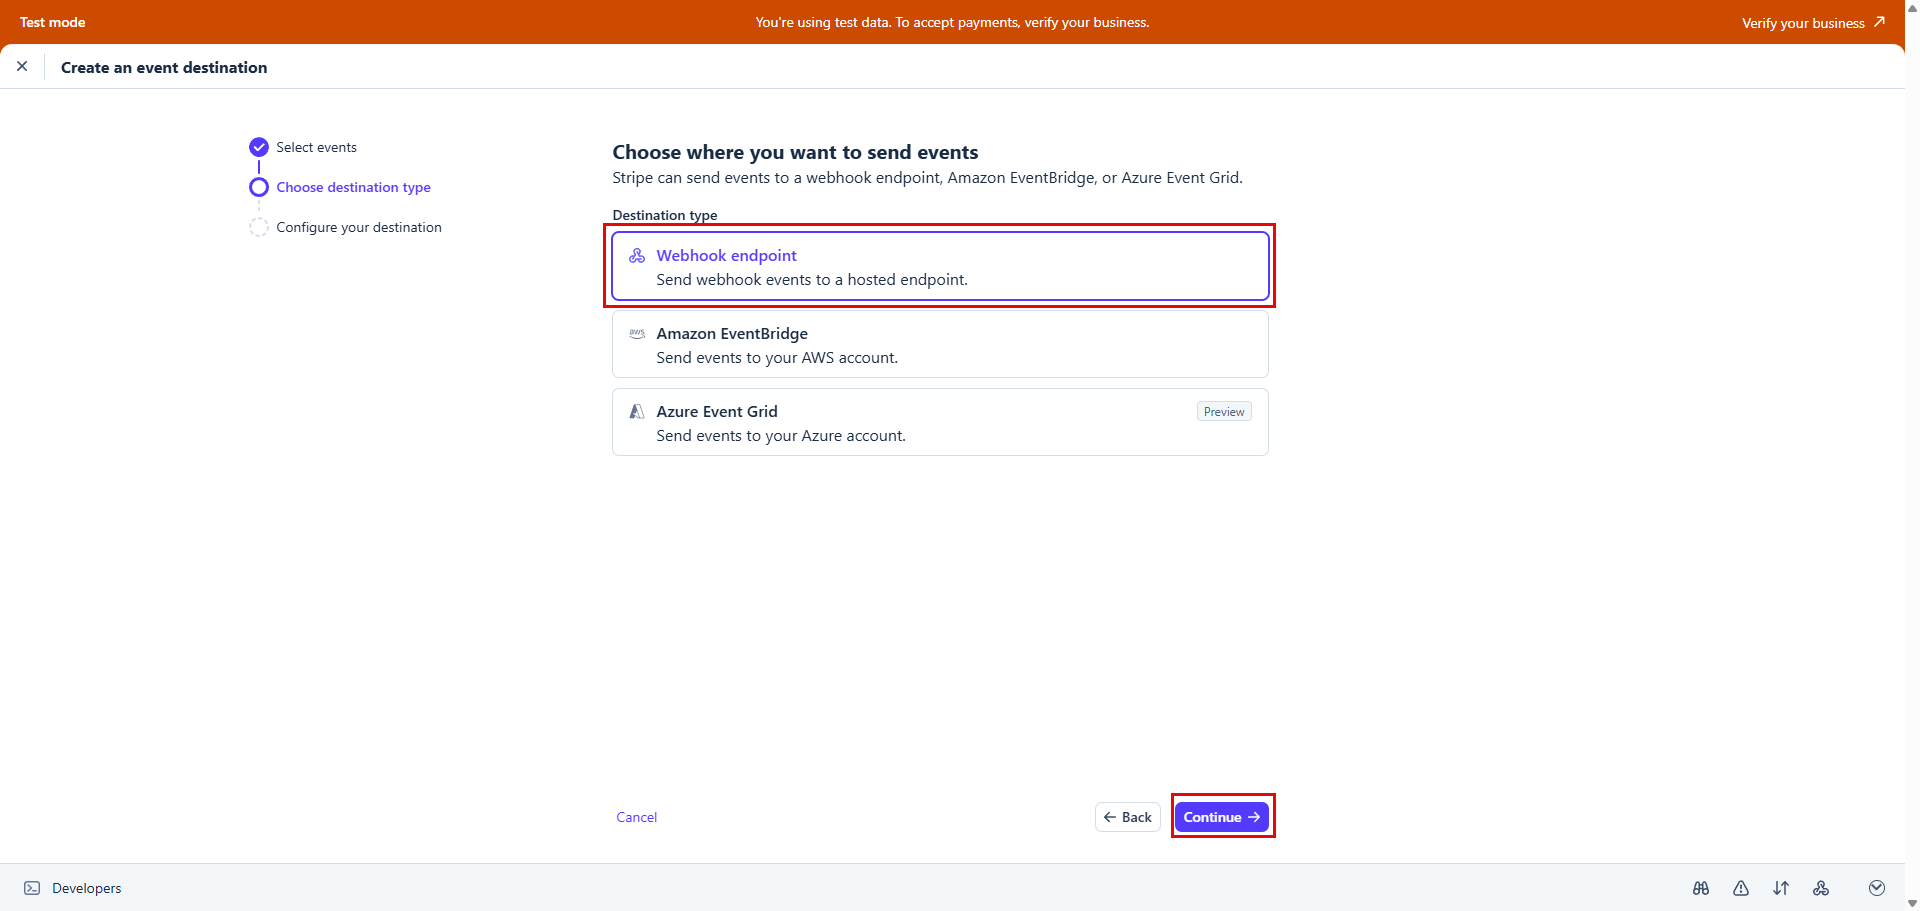This screenshot has height=911, width=1920.
Task: Click the AWS logo icon
Action: [637, 334]
